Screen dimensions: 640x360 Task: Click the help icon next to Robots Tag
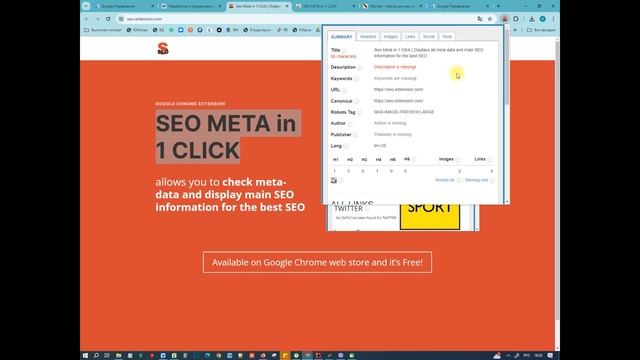point(359,112)
